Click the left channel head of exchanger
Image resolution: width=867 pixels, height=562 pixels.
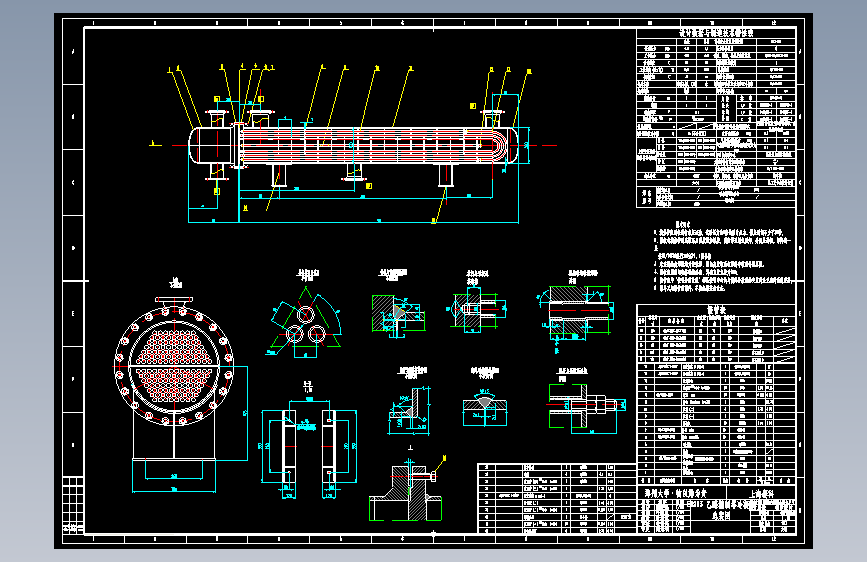(x=211, y=145)
